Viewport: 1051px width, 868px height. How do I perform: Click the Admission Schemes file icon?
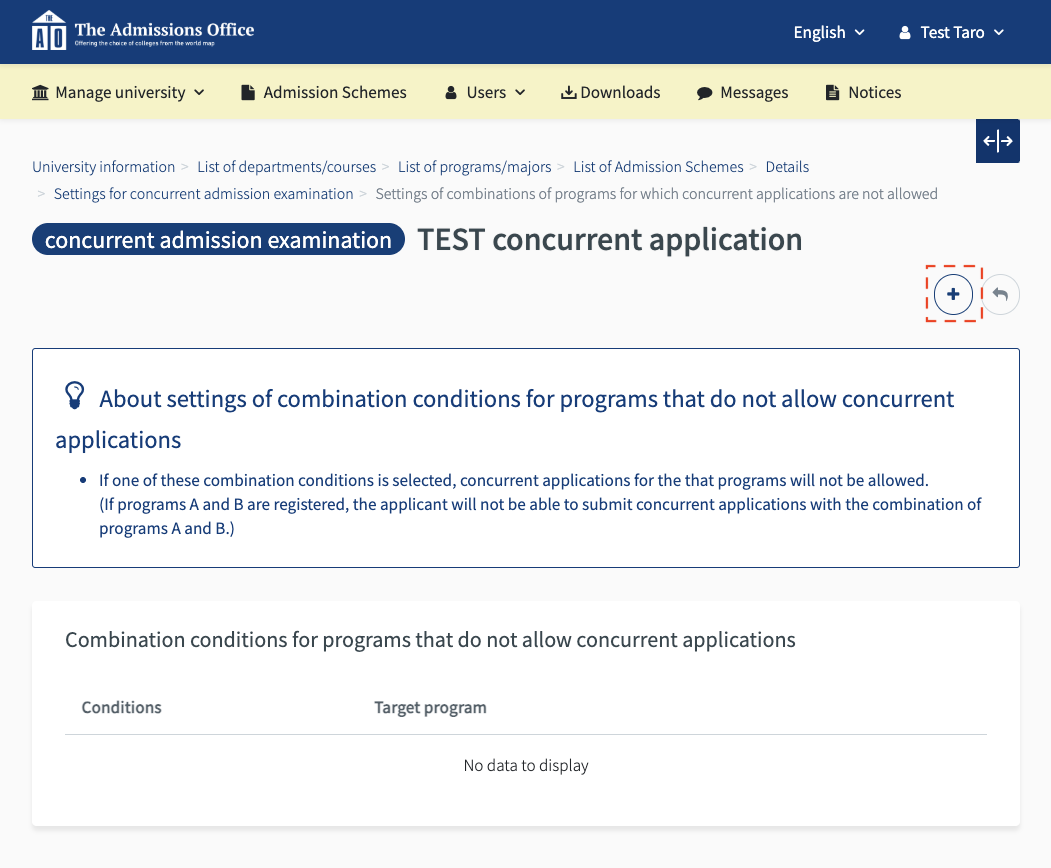(248, 92)
